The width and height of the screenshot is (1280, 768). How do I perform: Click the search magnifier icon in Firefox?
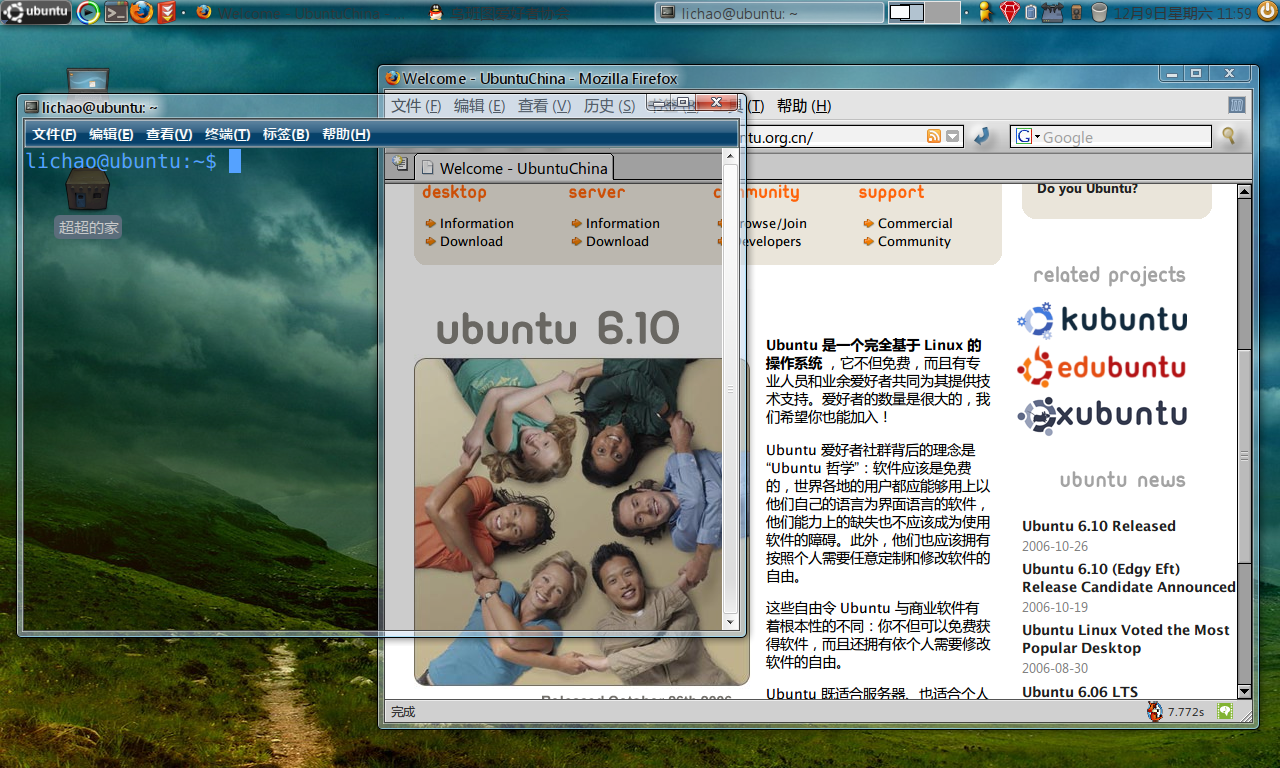(1229, 136)
